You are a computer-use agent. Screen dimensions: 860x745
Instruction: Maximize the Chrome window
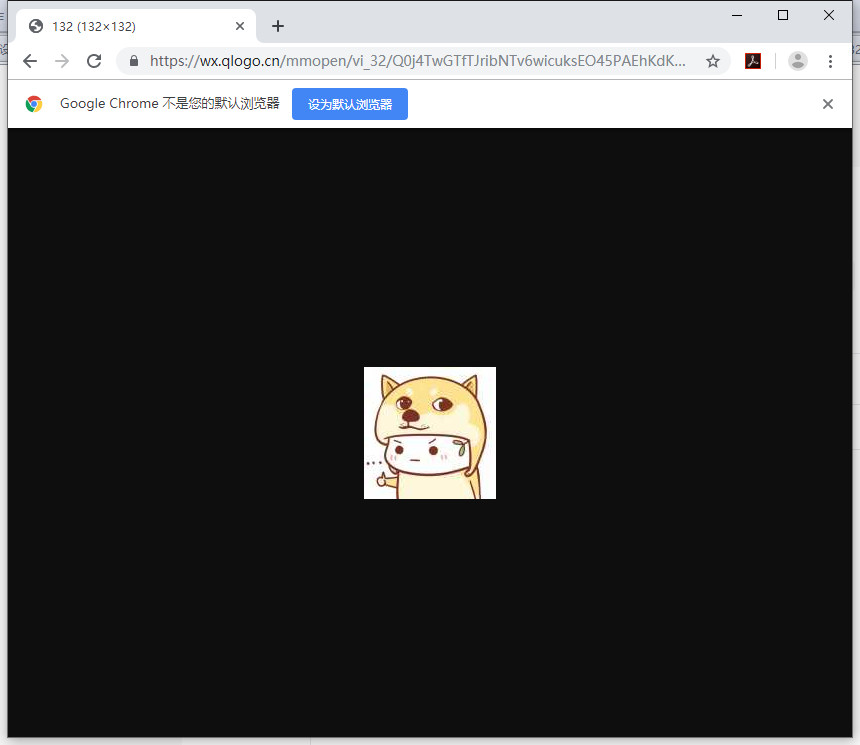[783, 15]
